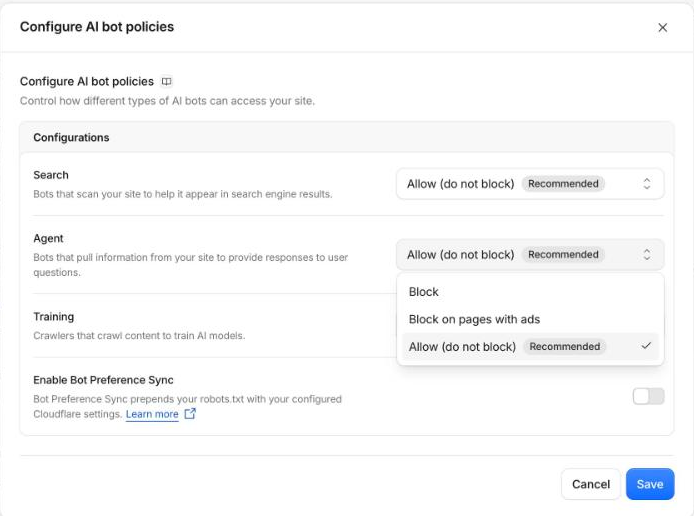Click the Training setting label
Image resolution: width=694 pixels, height=516 pixels.
pos(54,317)
